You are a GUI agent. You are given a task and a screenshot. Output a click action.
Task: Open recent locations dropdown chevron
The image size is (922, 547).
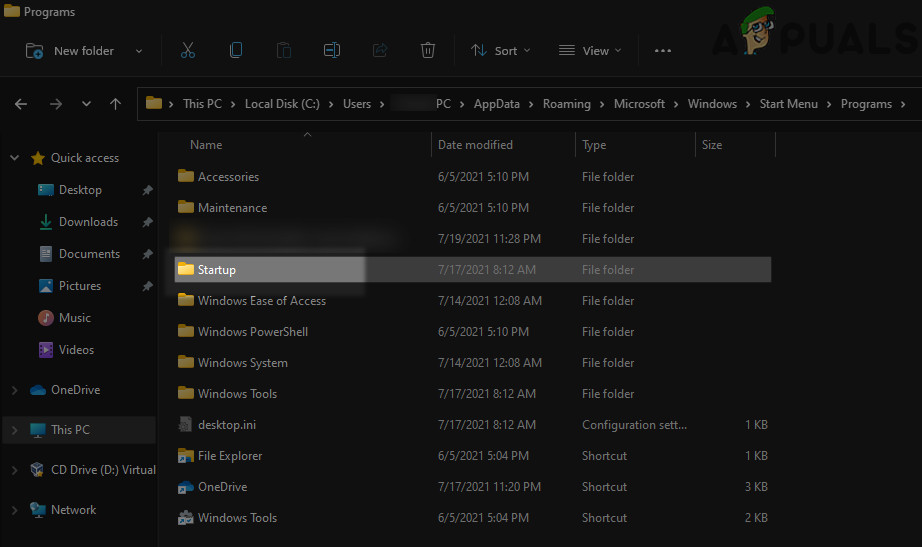pyautogui.click(x=87, y=104)
